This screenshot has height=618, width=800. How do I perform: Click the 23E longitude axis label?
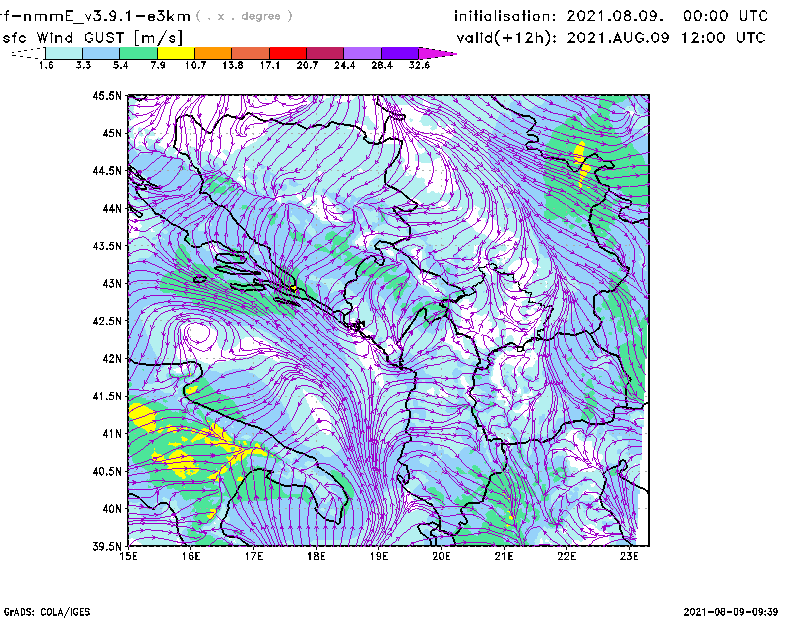pos(629,556)
